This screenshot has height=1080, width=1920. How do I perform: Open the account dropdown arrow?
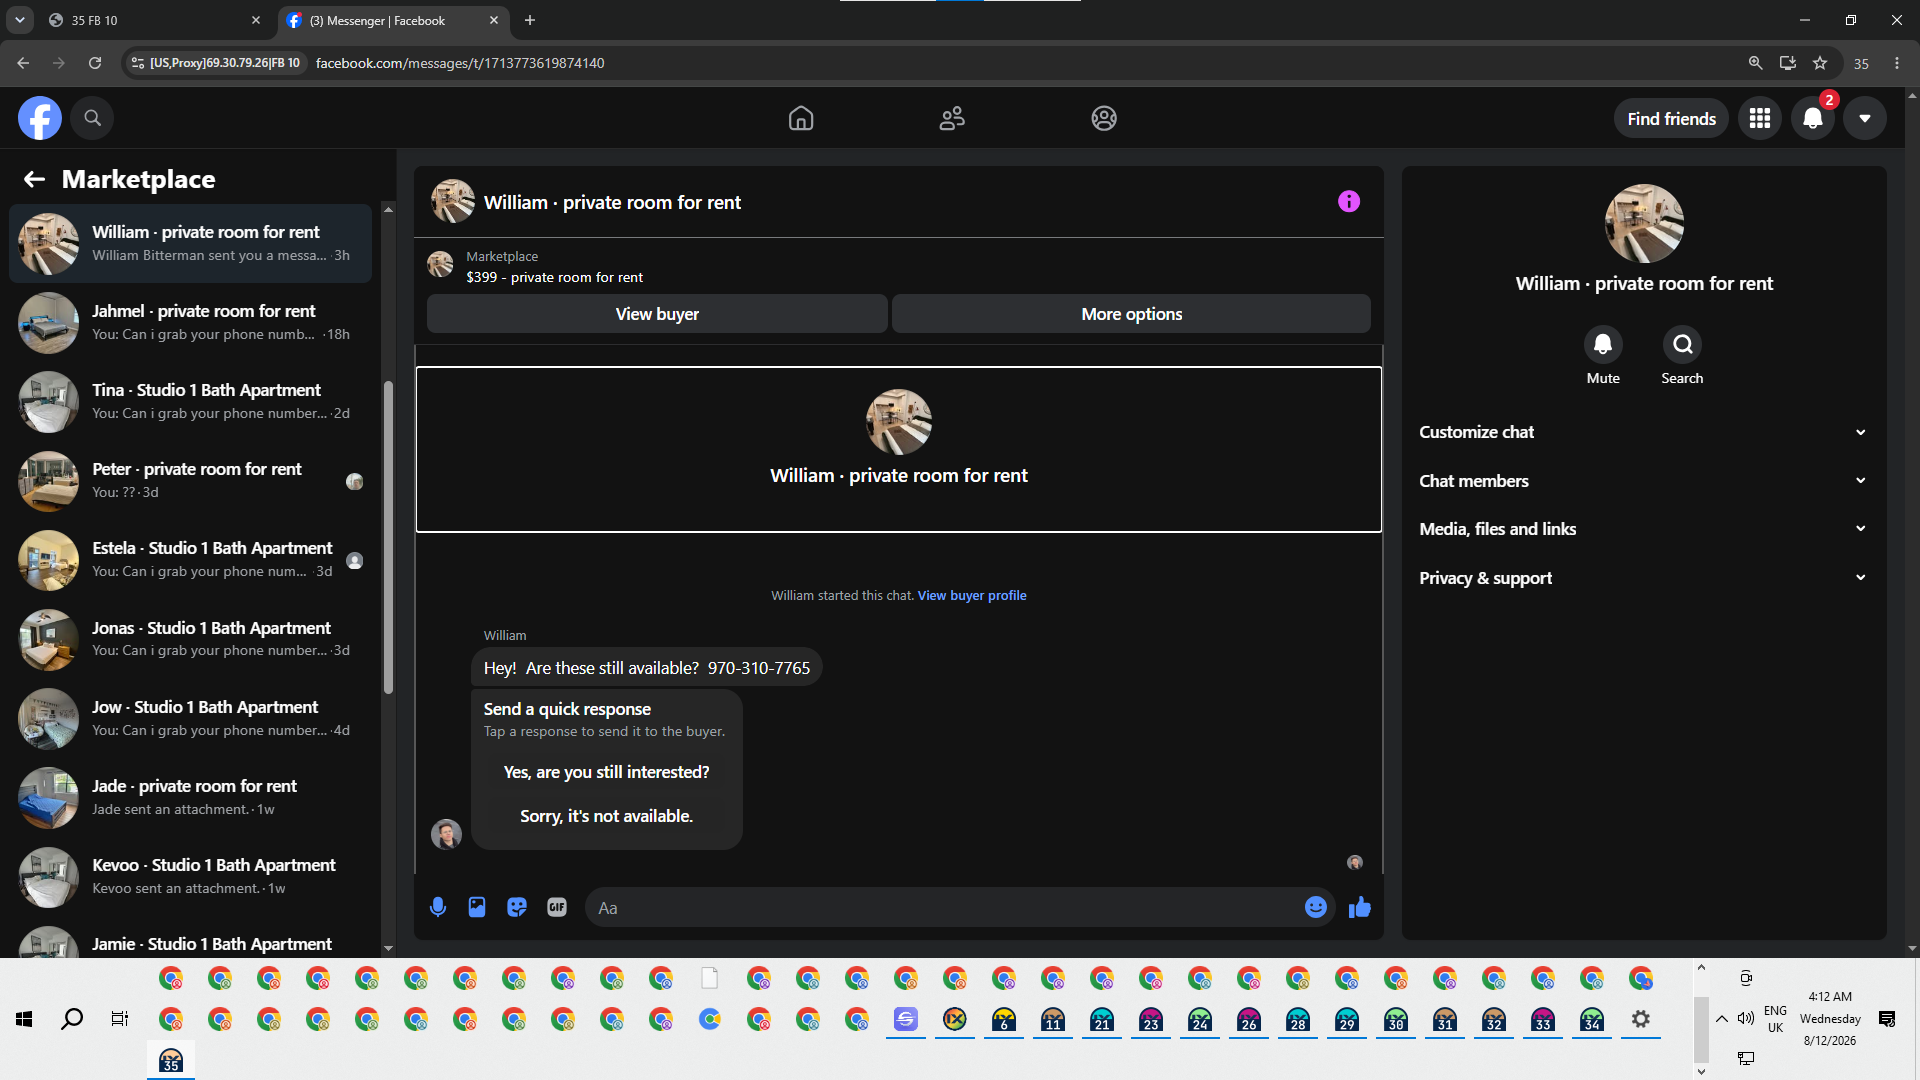[x=1865, y=118]
